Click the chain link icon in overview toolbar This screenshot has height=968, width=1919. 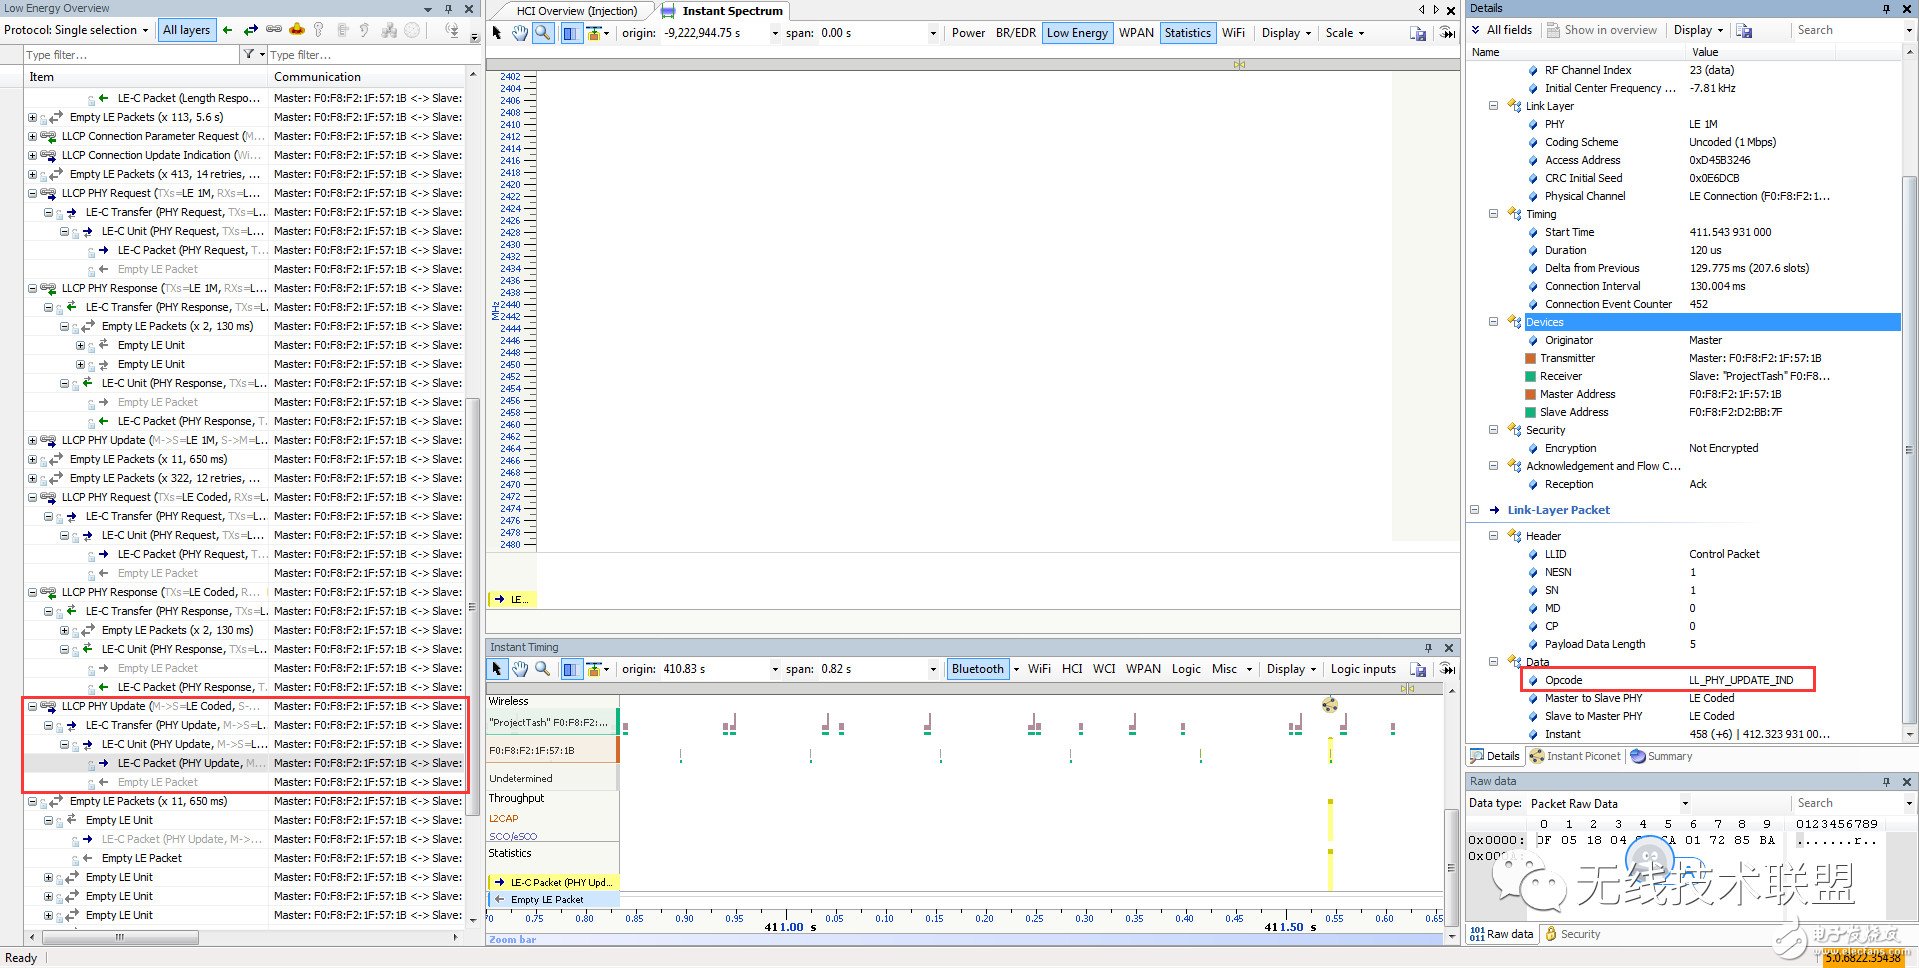(x=273, y=30)
